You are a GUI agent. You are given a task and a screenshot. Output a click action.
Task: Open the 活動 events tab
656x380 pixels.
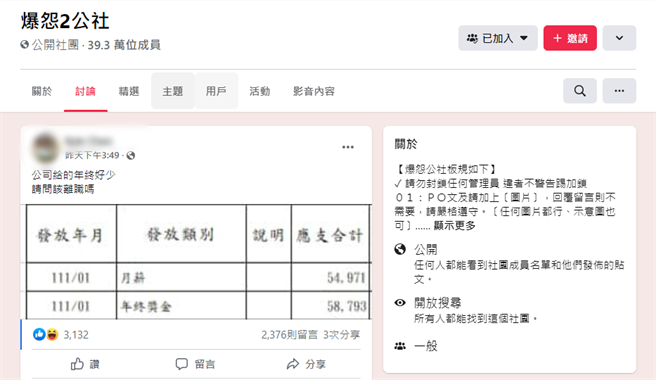260,91
